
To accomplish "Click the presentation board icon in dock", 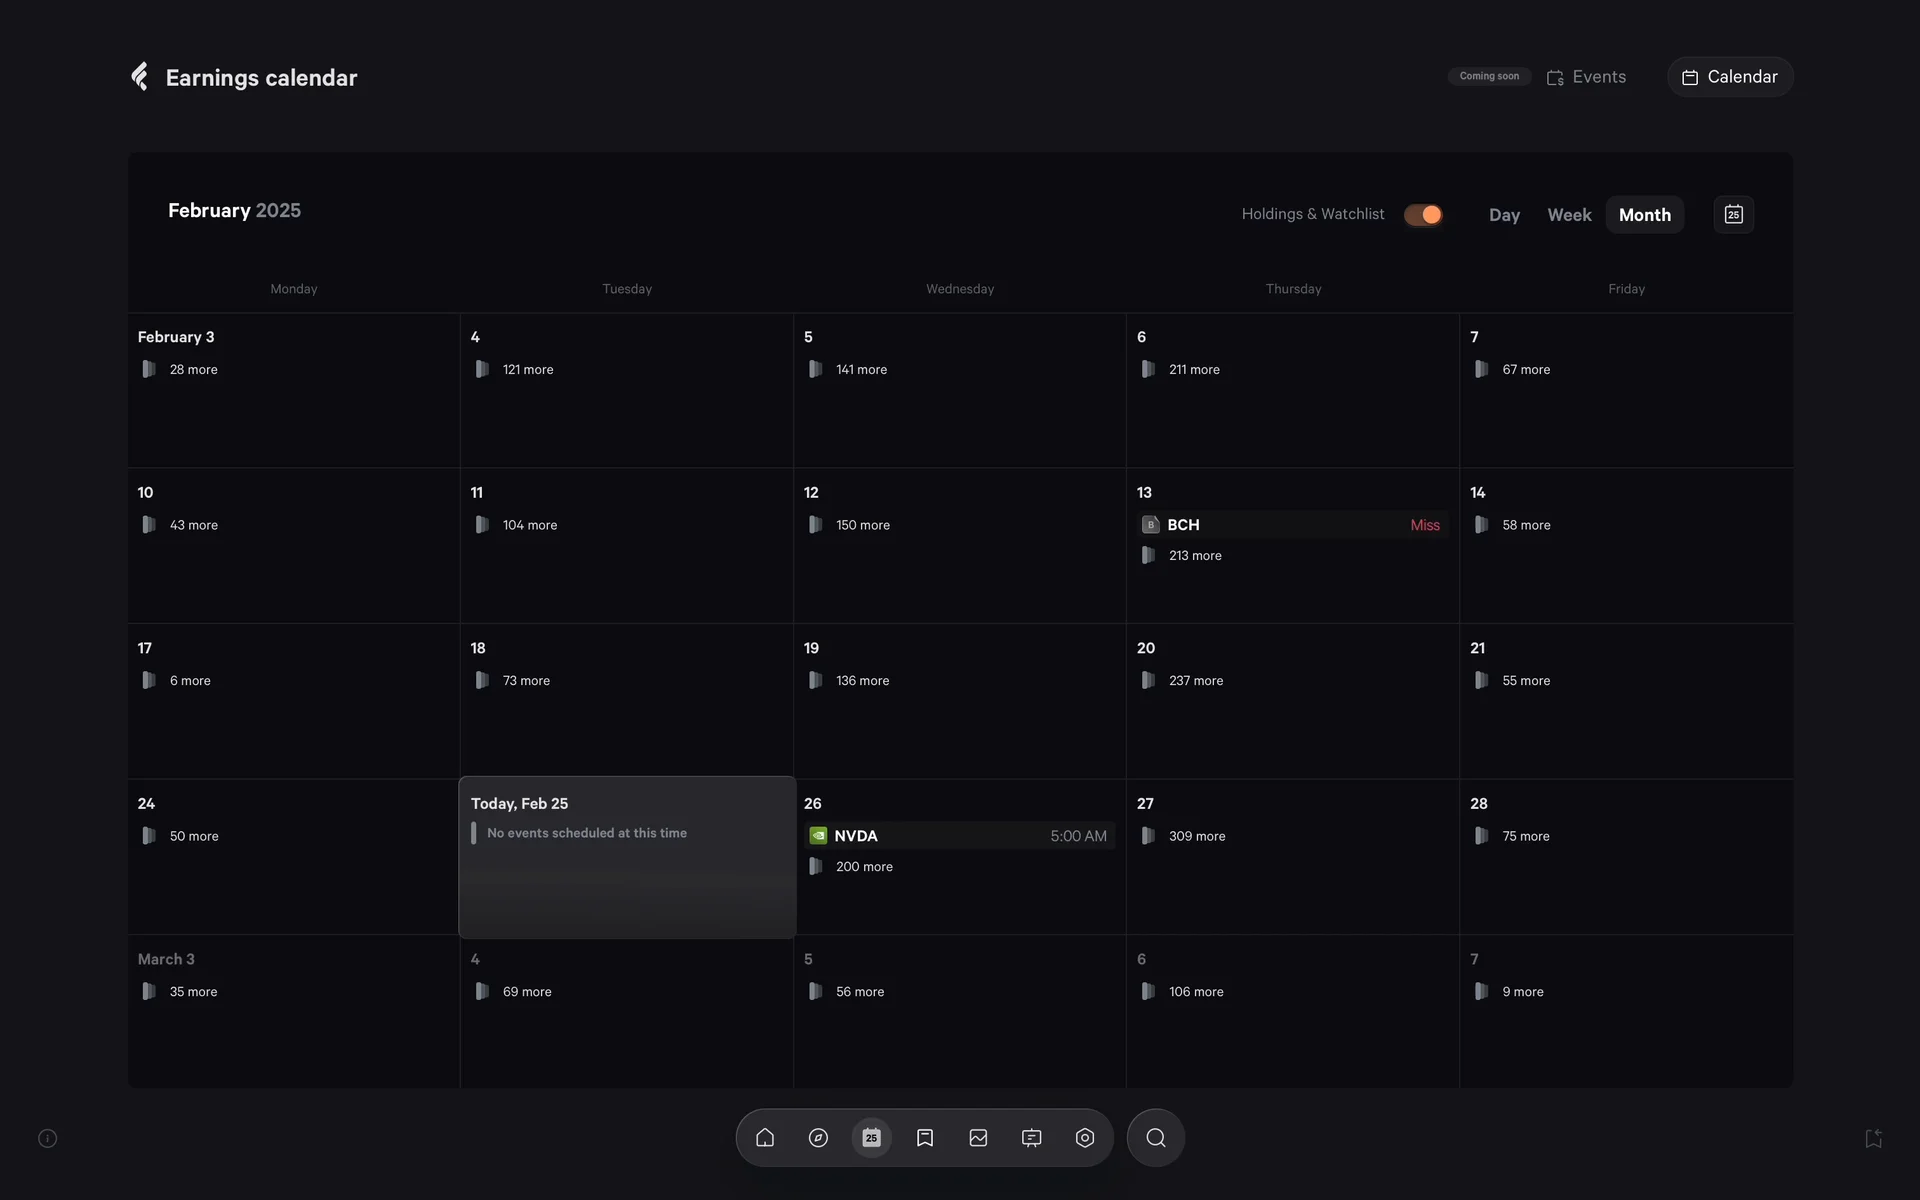I will click(1031, 1138).
